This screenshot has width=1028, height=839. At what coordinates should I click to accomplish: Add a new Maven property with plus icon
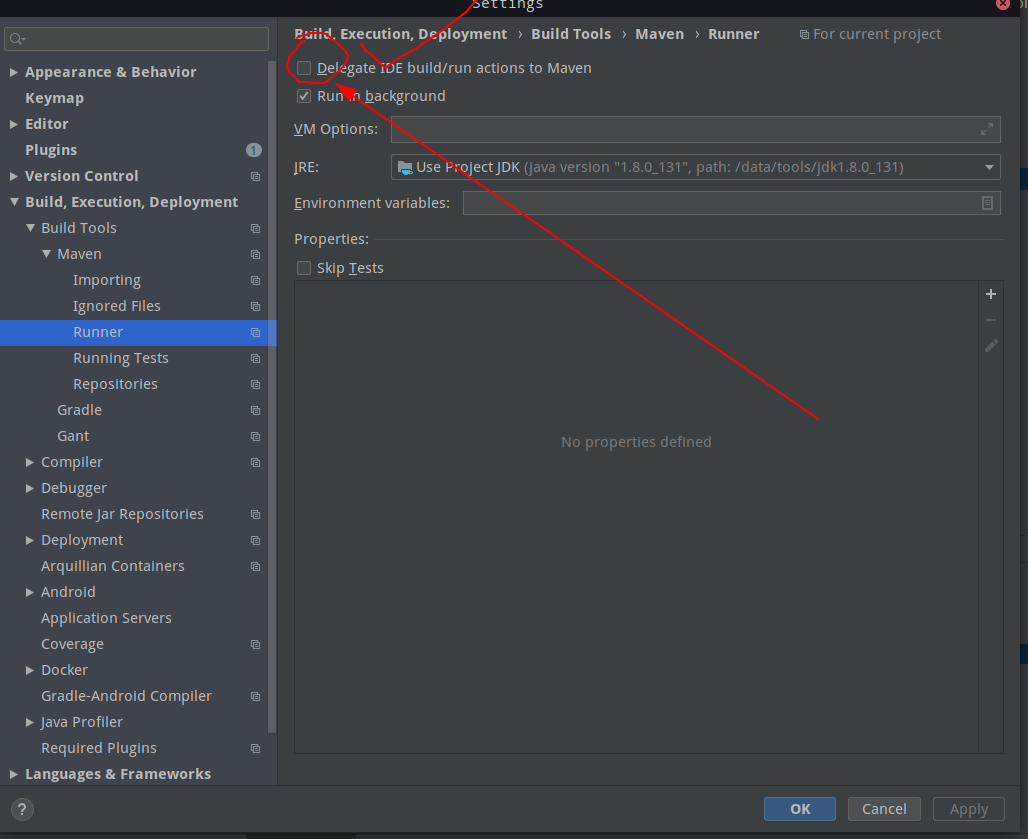pos(990,294)
